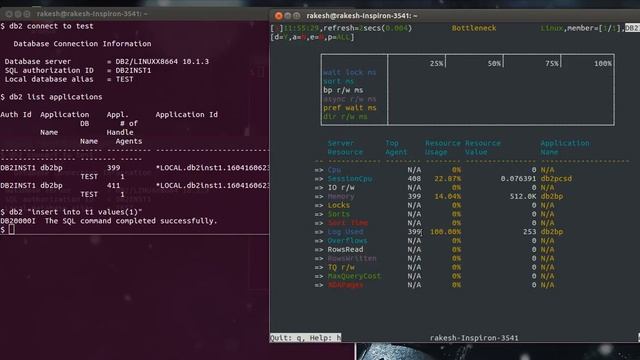
Task: Close the front db2top terminal window
Action: 278,16
